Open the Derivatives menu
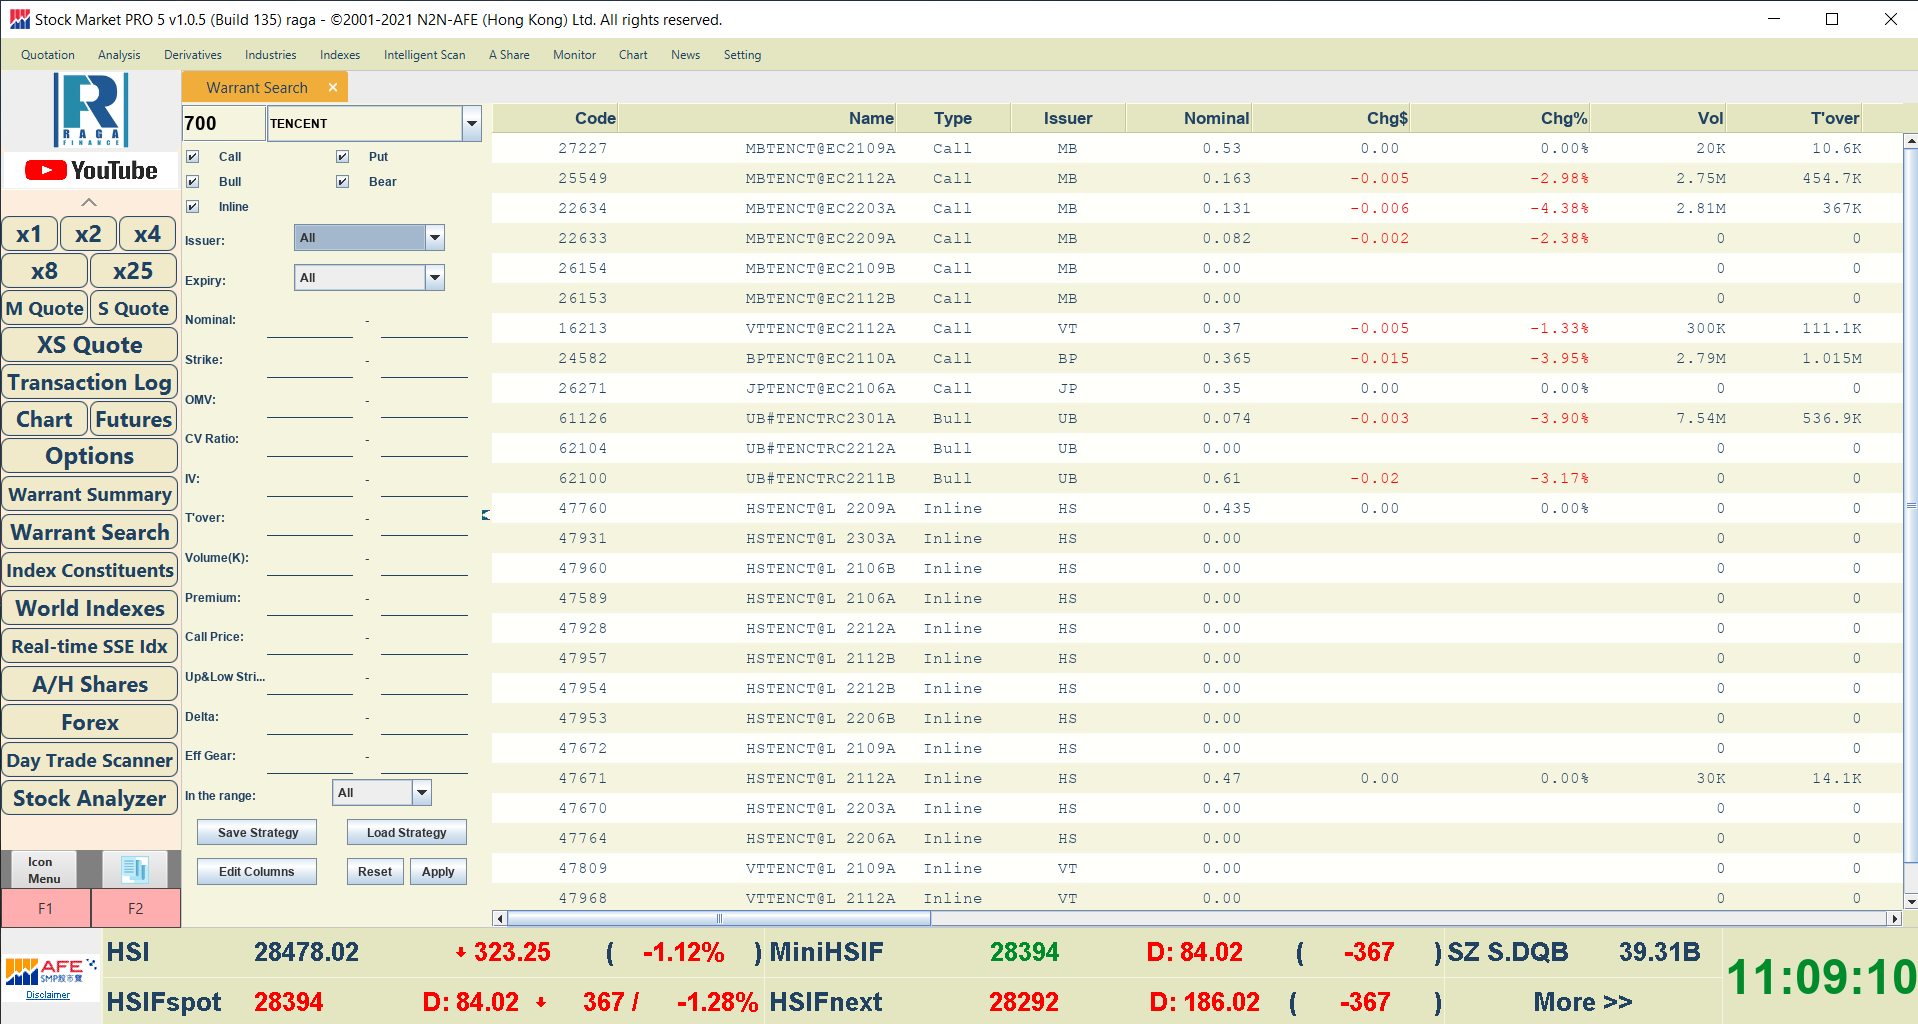Viewport: 1918px width, 1024px height. (193, 55)
